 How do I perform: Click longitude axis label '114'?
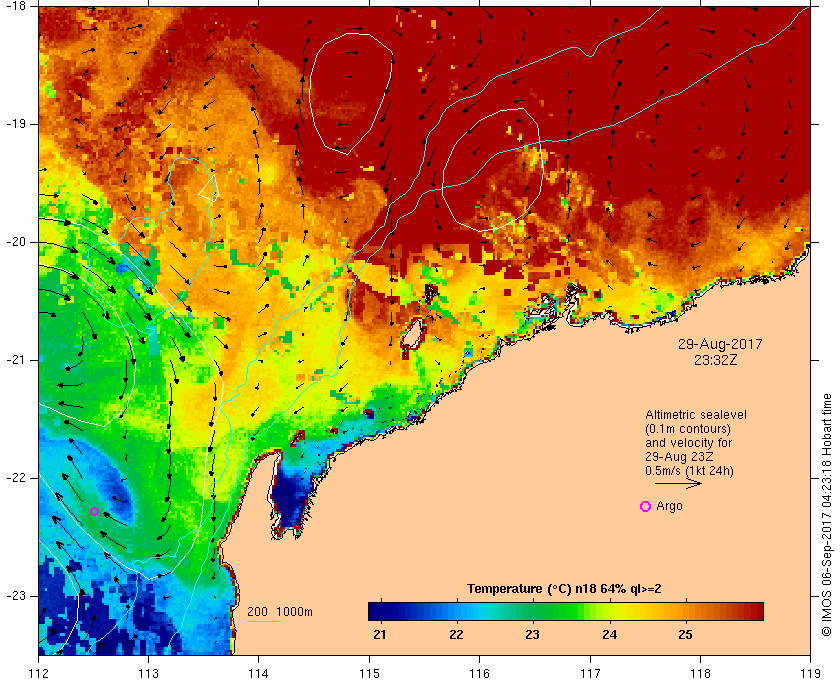tap(259, 672)
